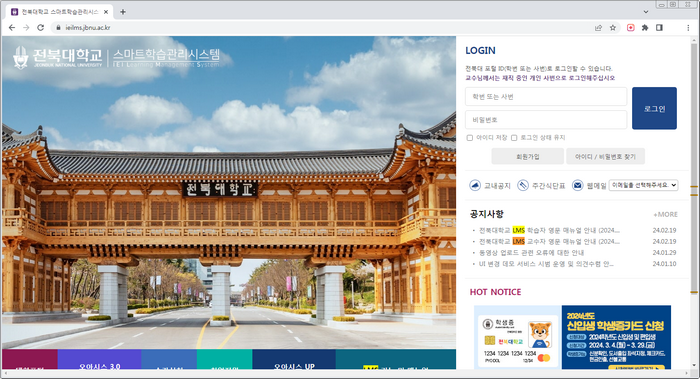Click the share page icon in address bar
700x379 pixels.
tap(598, 28)
